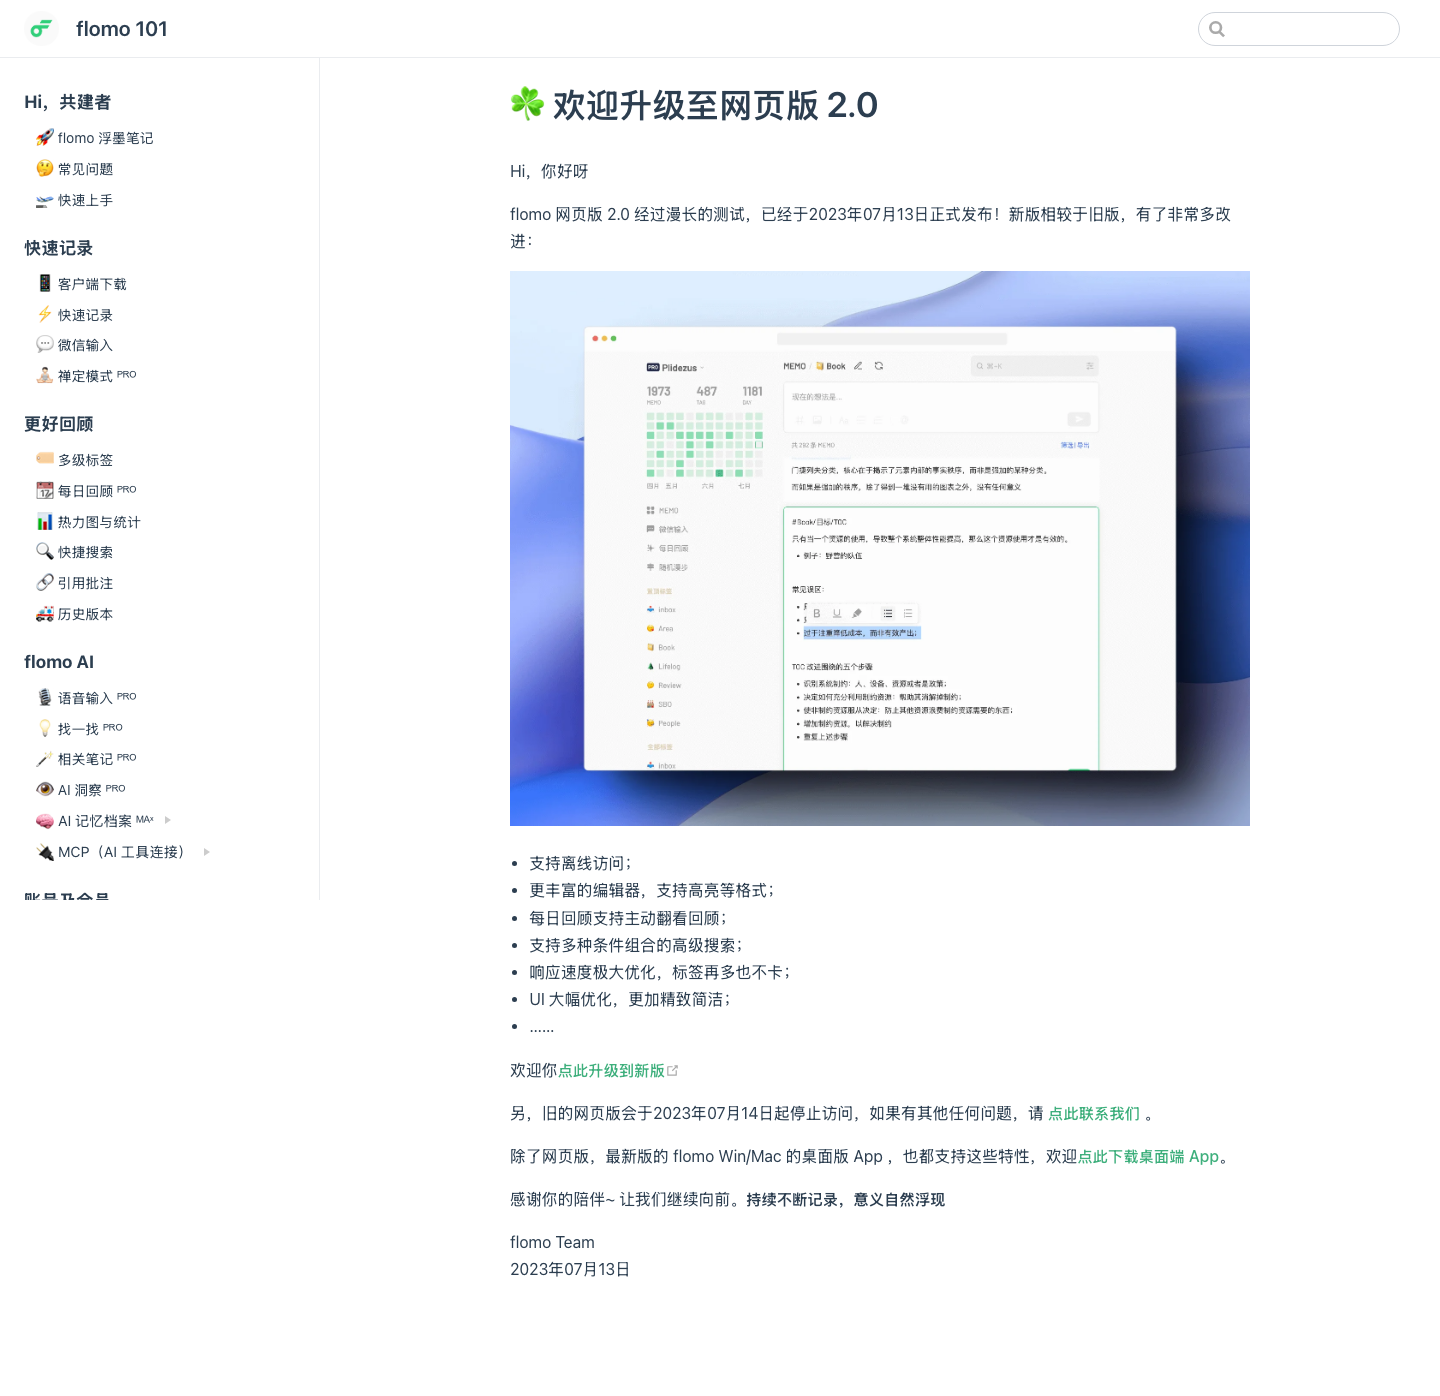Click speech bubble icon beside 微信输入

(45, 345)
